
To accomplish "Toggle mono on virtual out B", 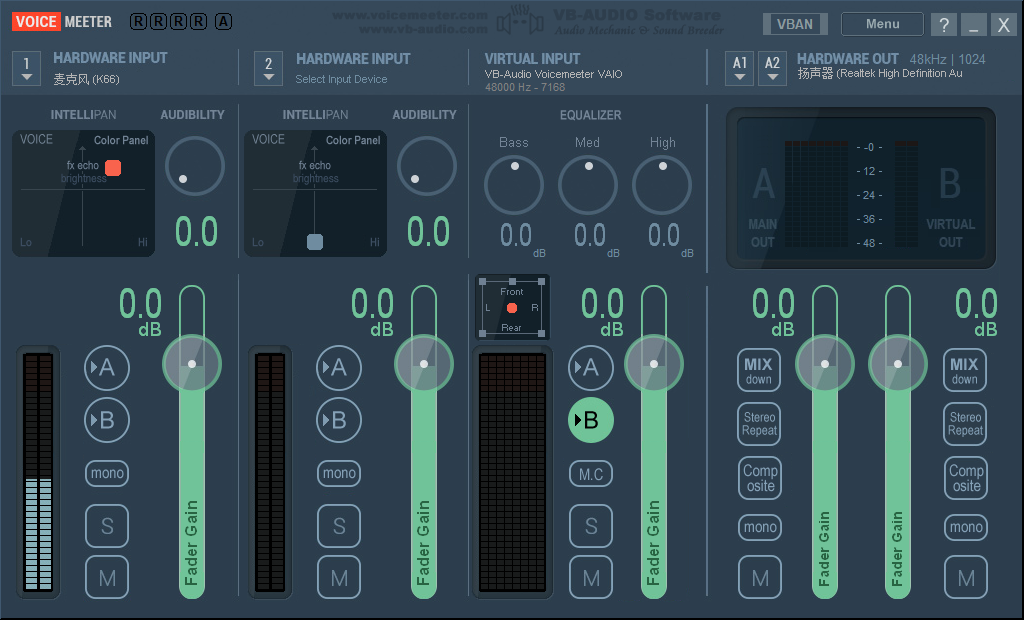I will tap(966, 527).
